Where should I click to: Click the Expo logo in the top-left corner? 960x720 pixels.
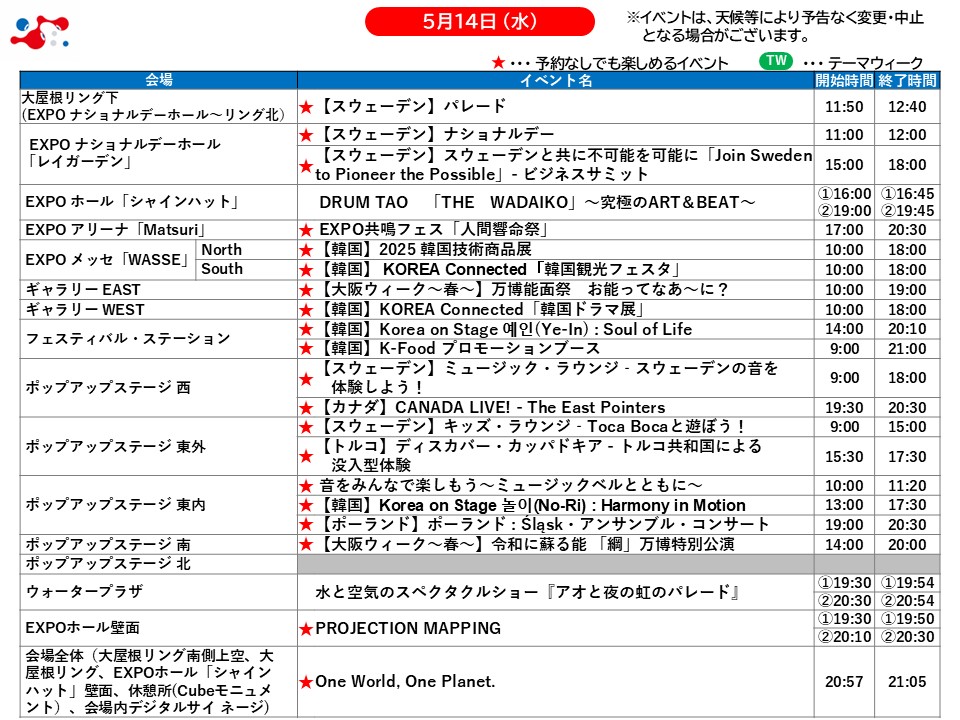point(38,32)
